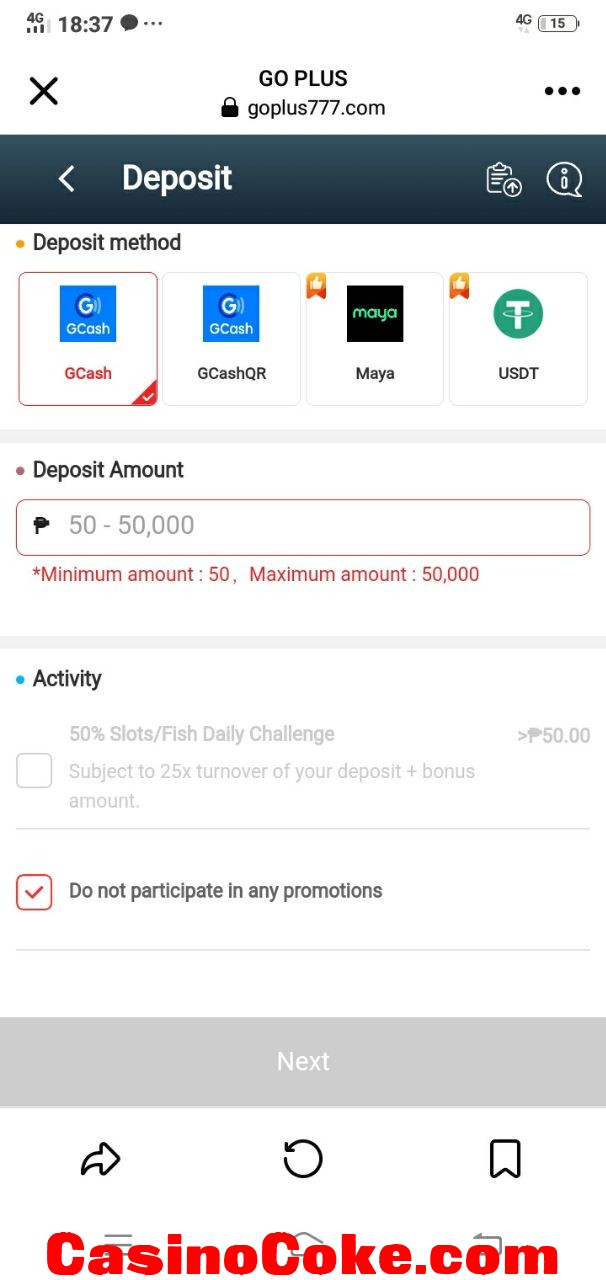Tap the share arrow icon
Viewport: 606px width, 1280px height.
click(100, 1159)
